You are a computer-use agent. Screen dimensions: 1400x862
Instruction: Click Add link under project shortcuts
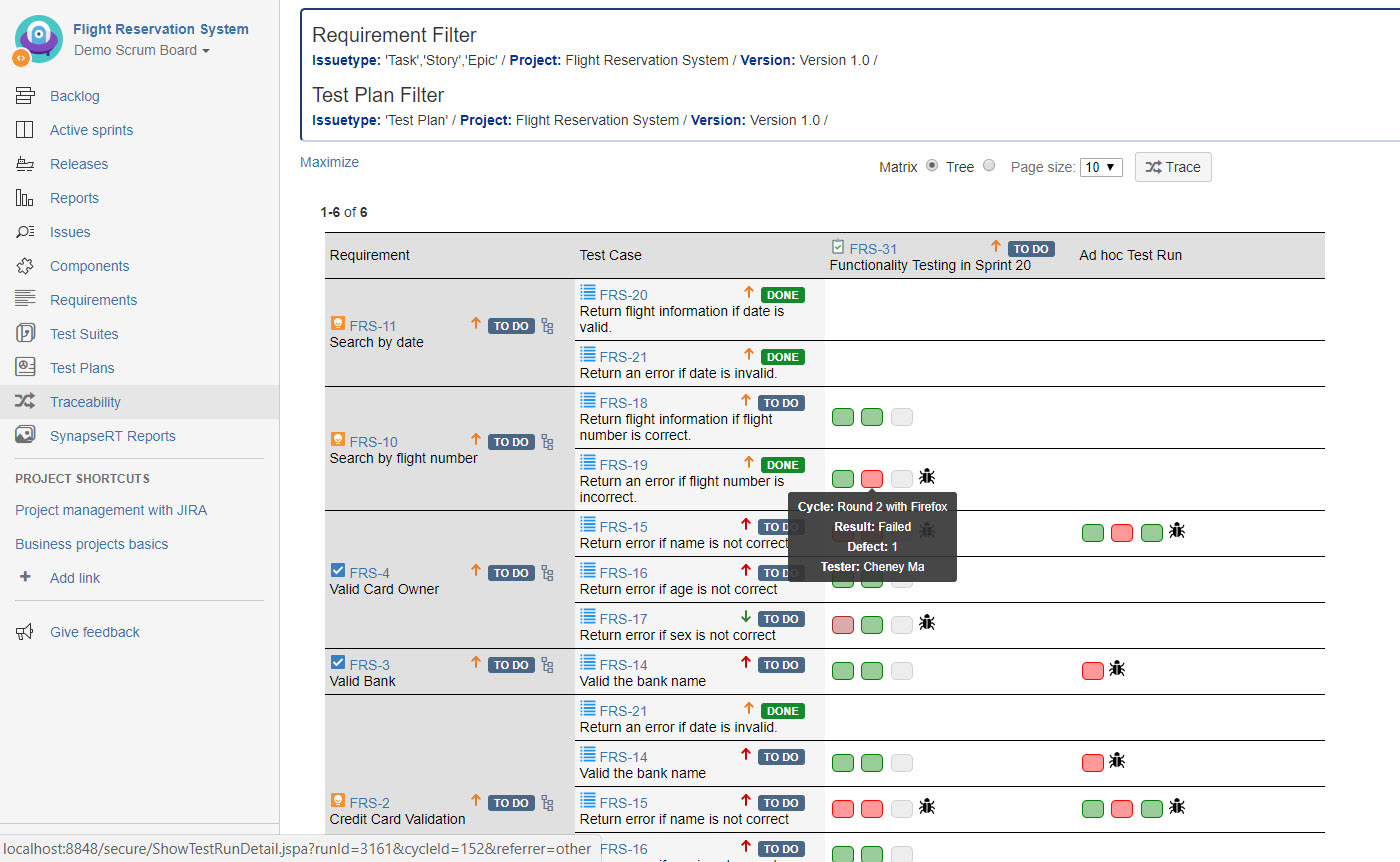click(x=75, y=578)
